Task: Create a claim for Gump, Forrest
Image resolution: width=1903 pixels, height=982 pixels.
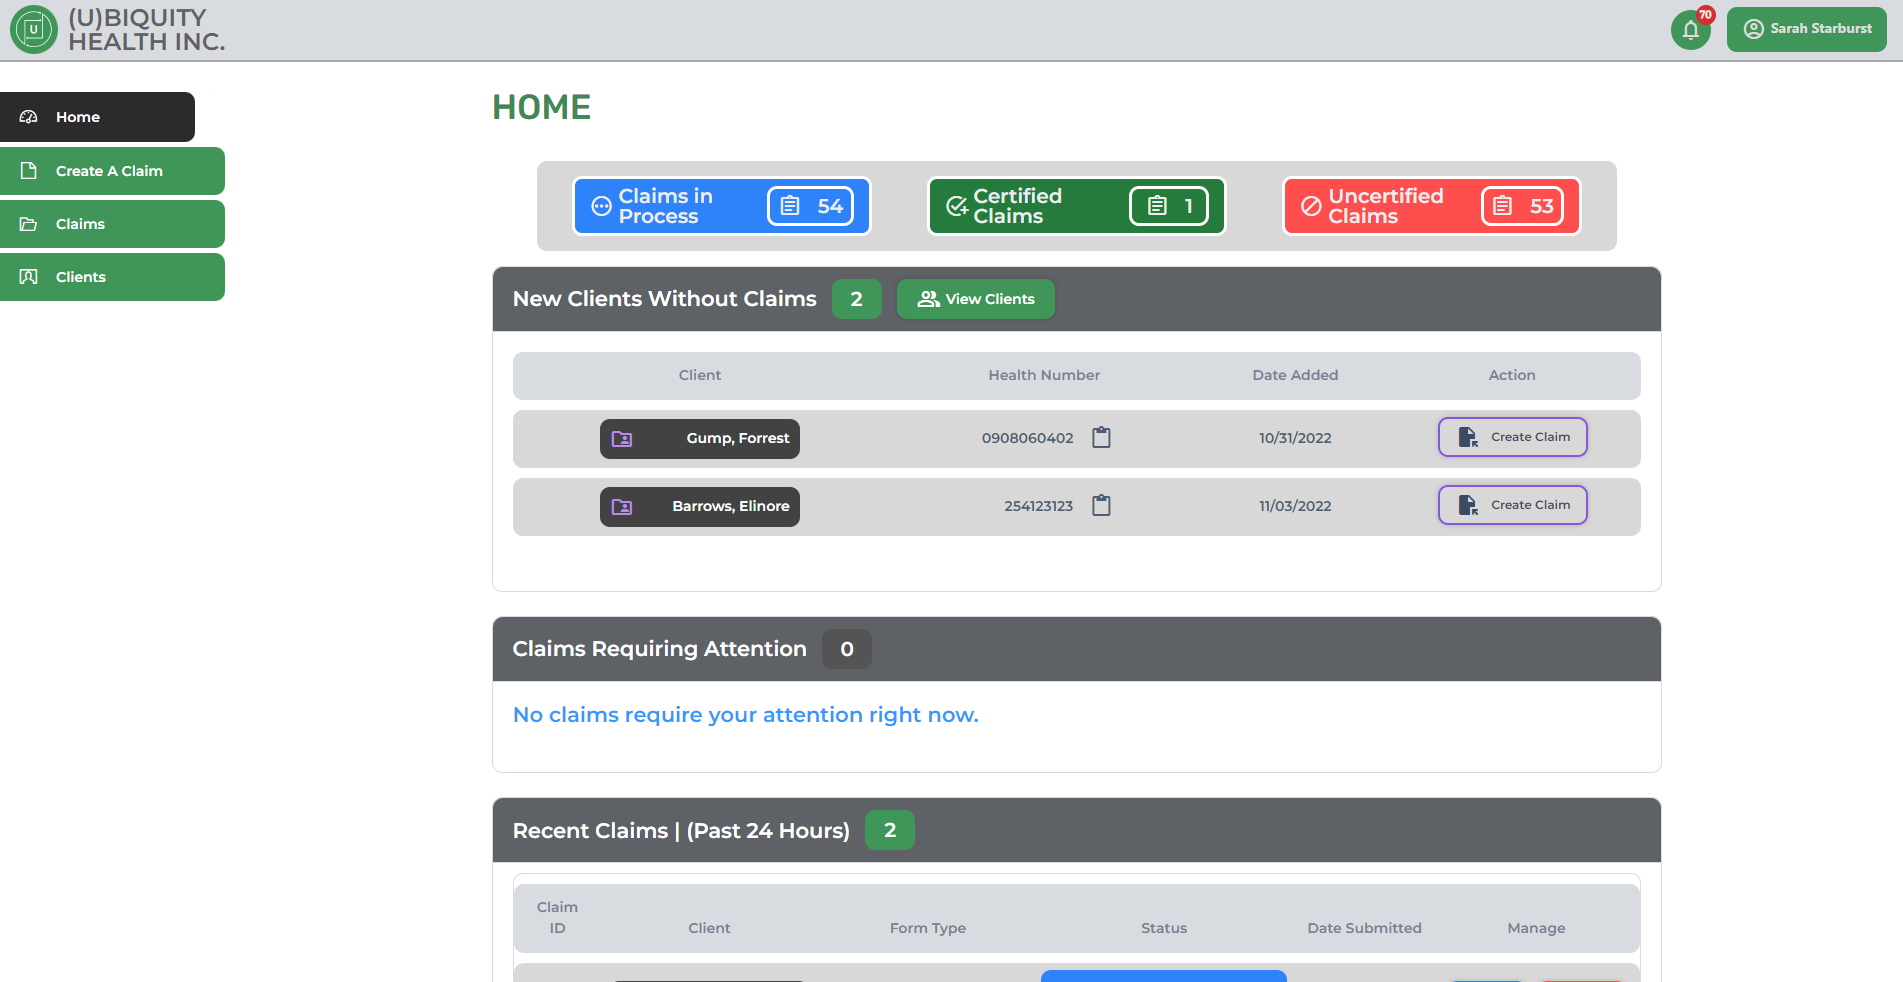Action: 1512,437
